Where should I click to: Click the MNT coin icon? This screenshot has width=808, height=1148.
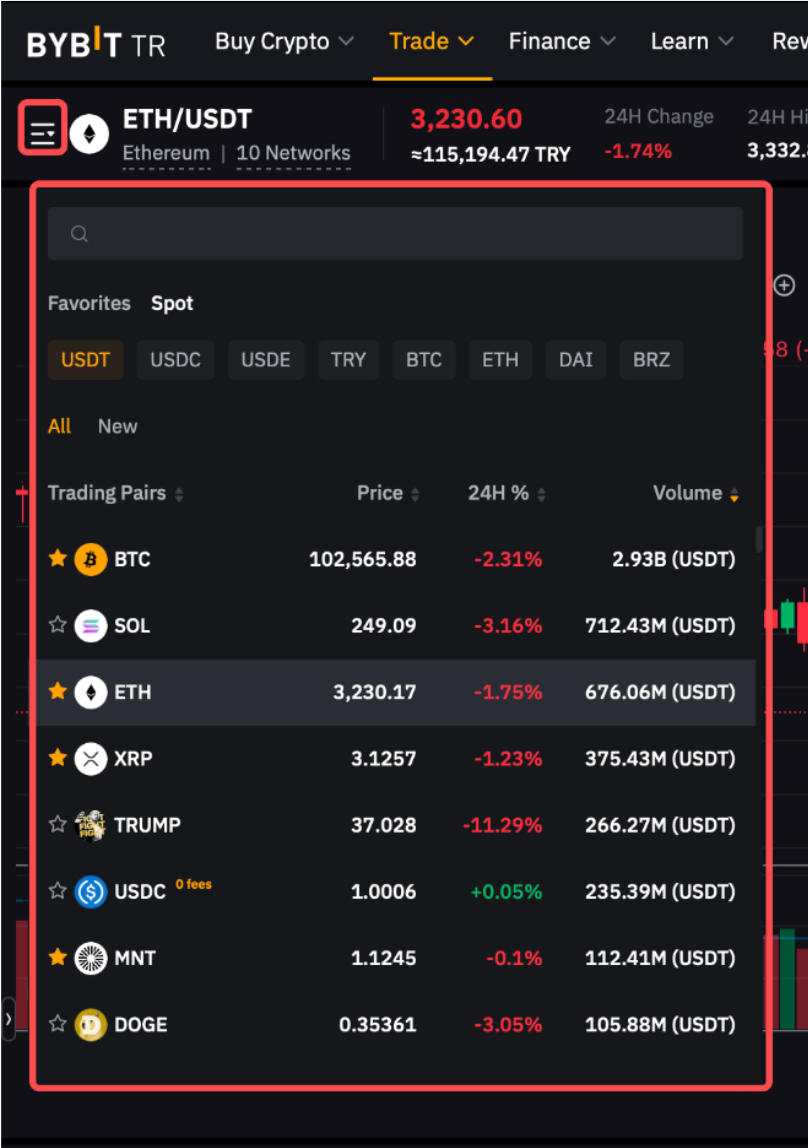(90, 958)
